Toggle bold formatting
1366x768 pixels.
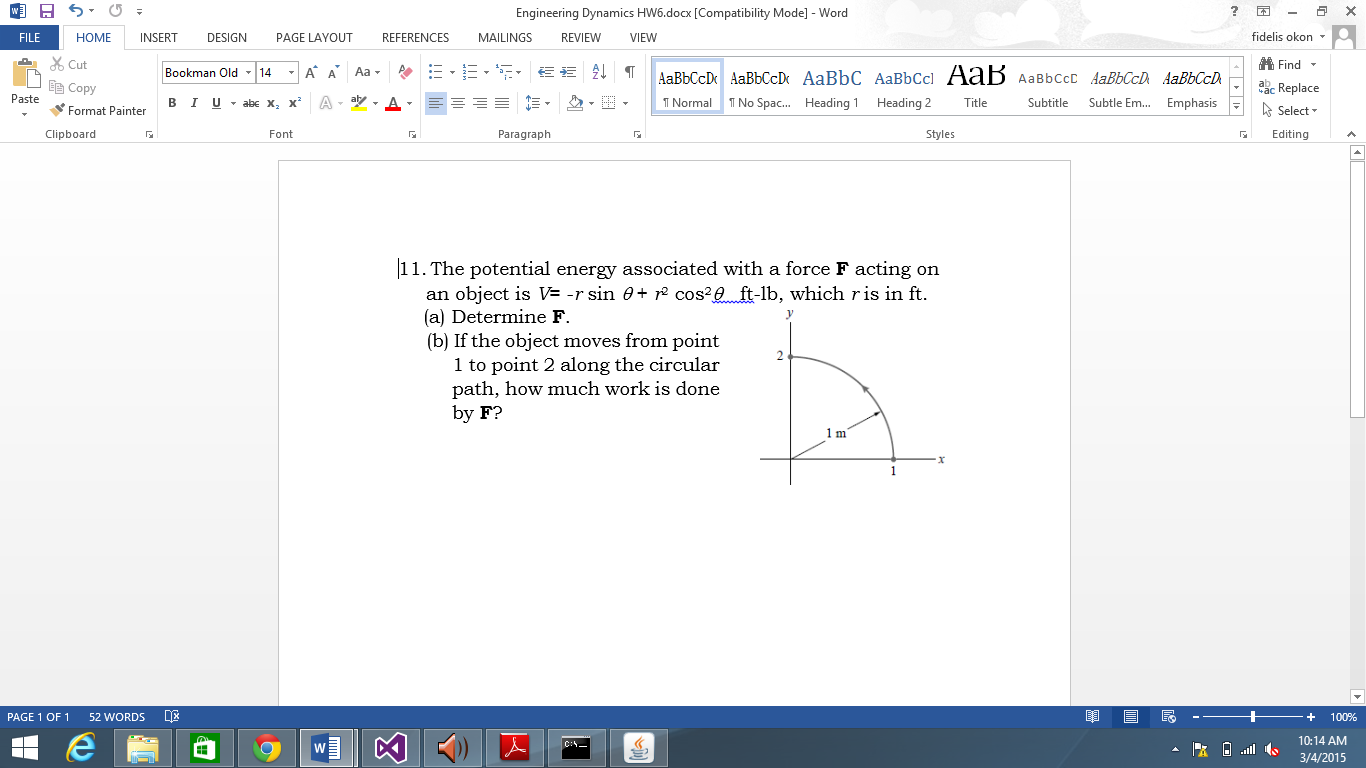[172, 102]
